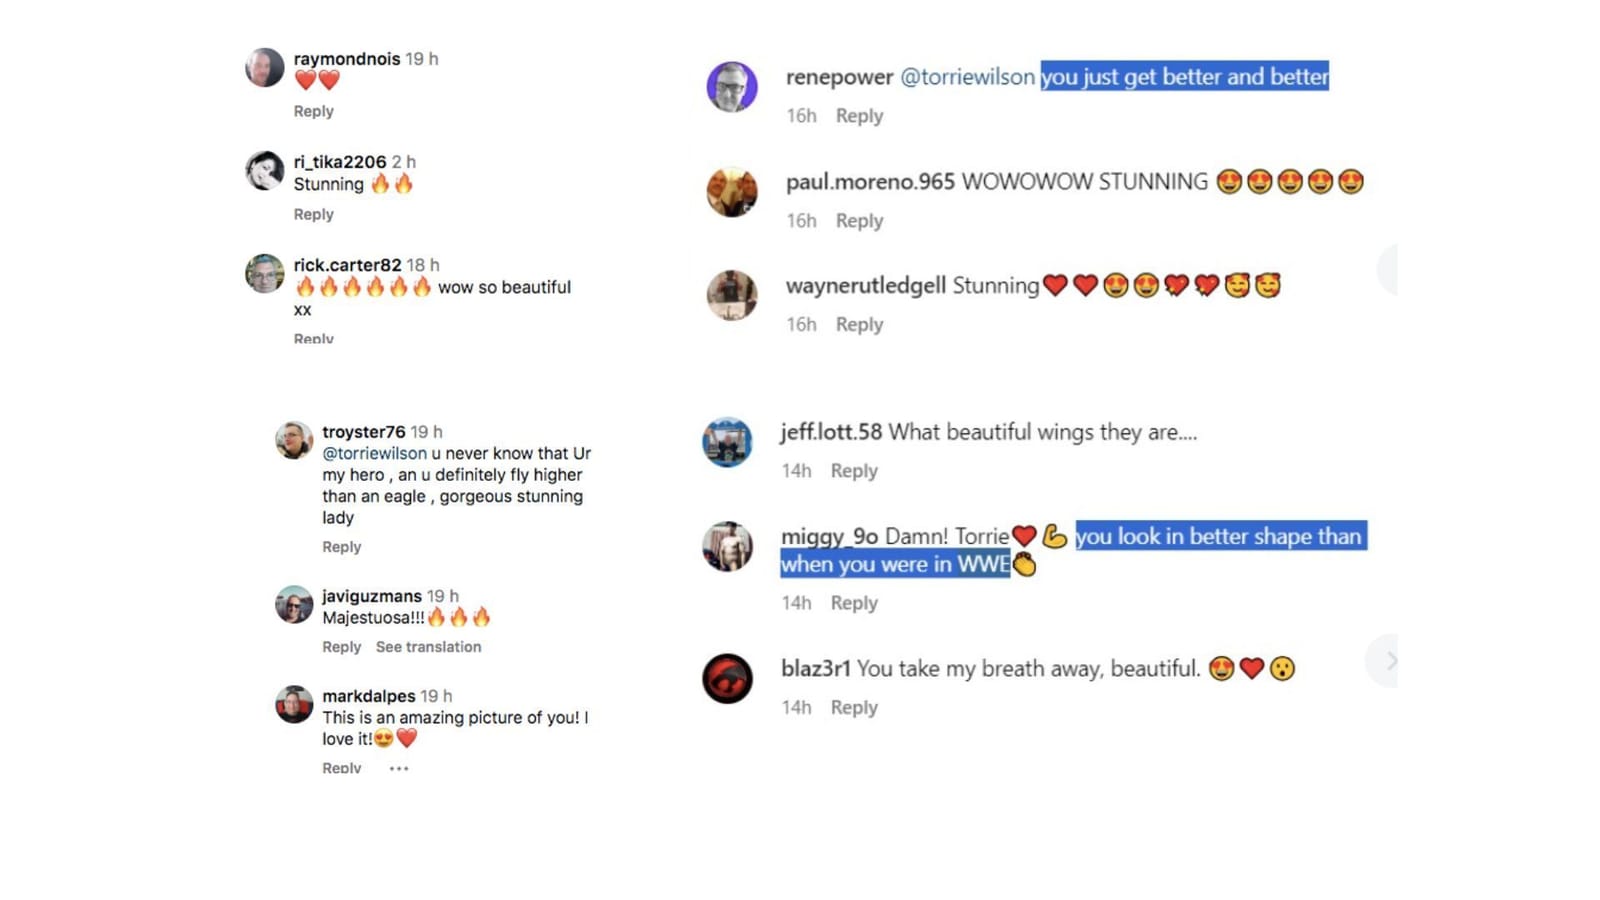This screenshot has height=900, width=1600.
Task: Open jeff.lott.58's avatar
Action: coord(727,442)
